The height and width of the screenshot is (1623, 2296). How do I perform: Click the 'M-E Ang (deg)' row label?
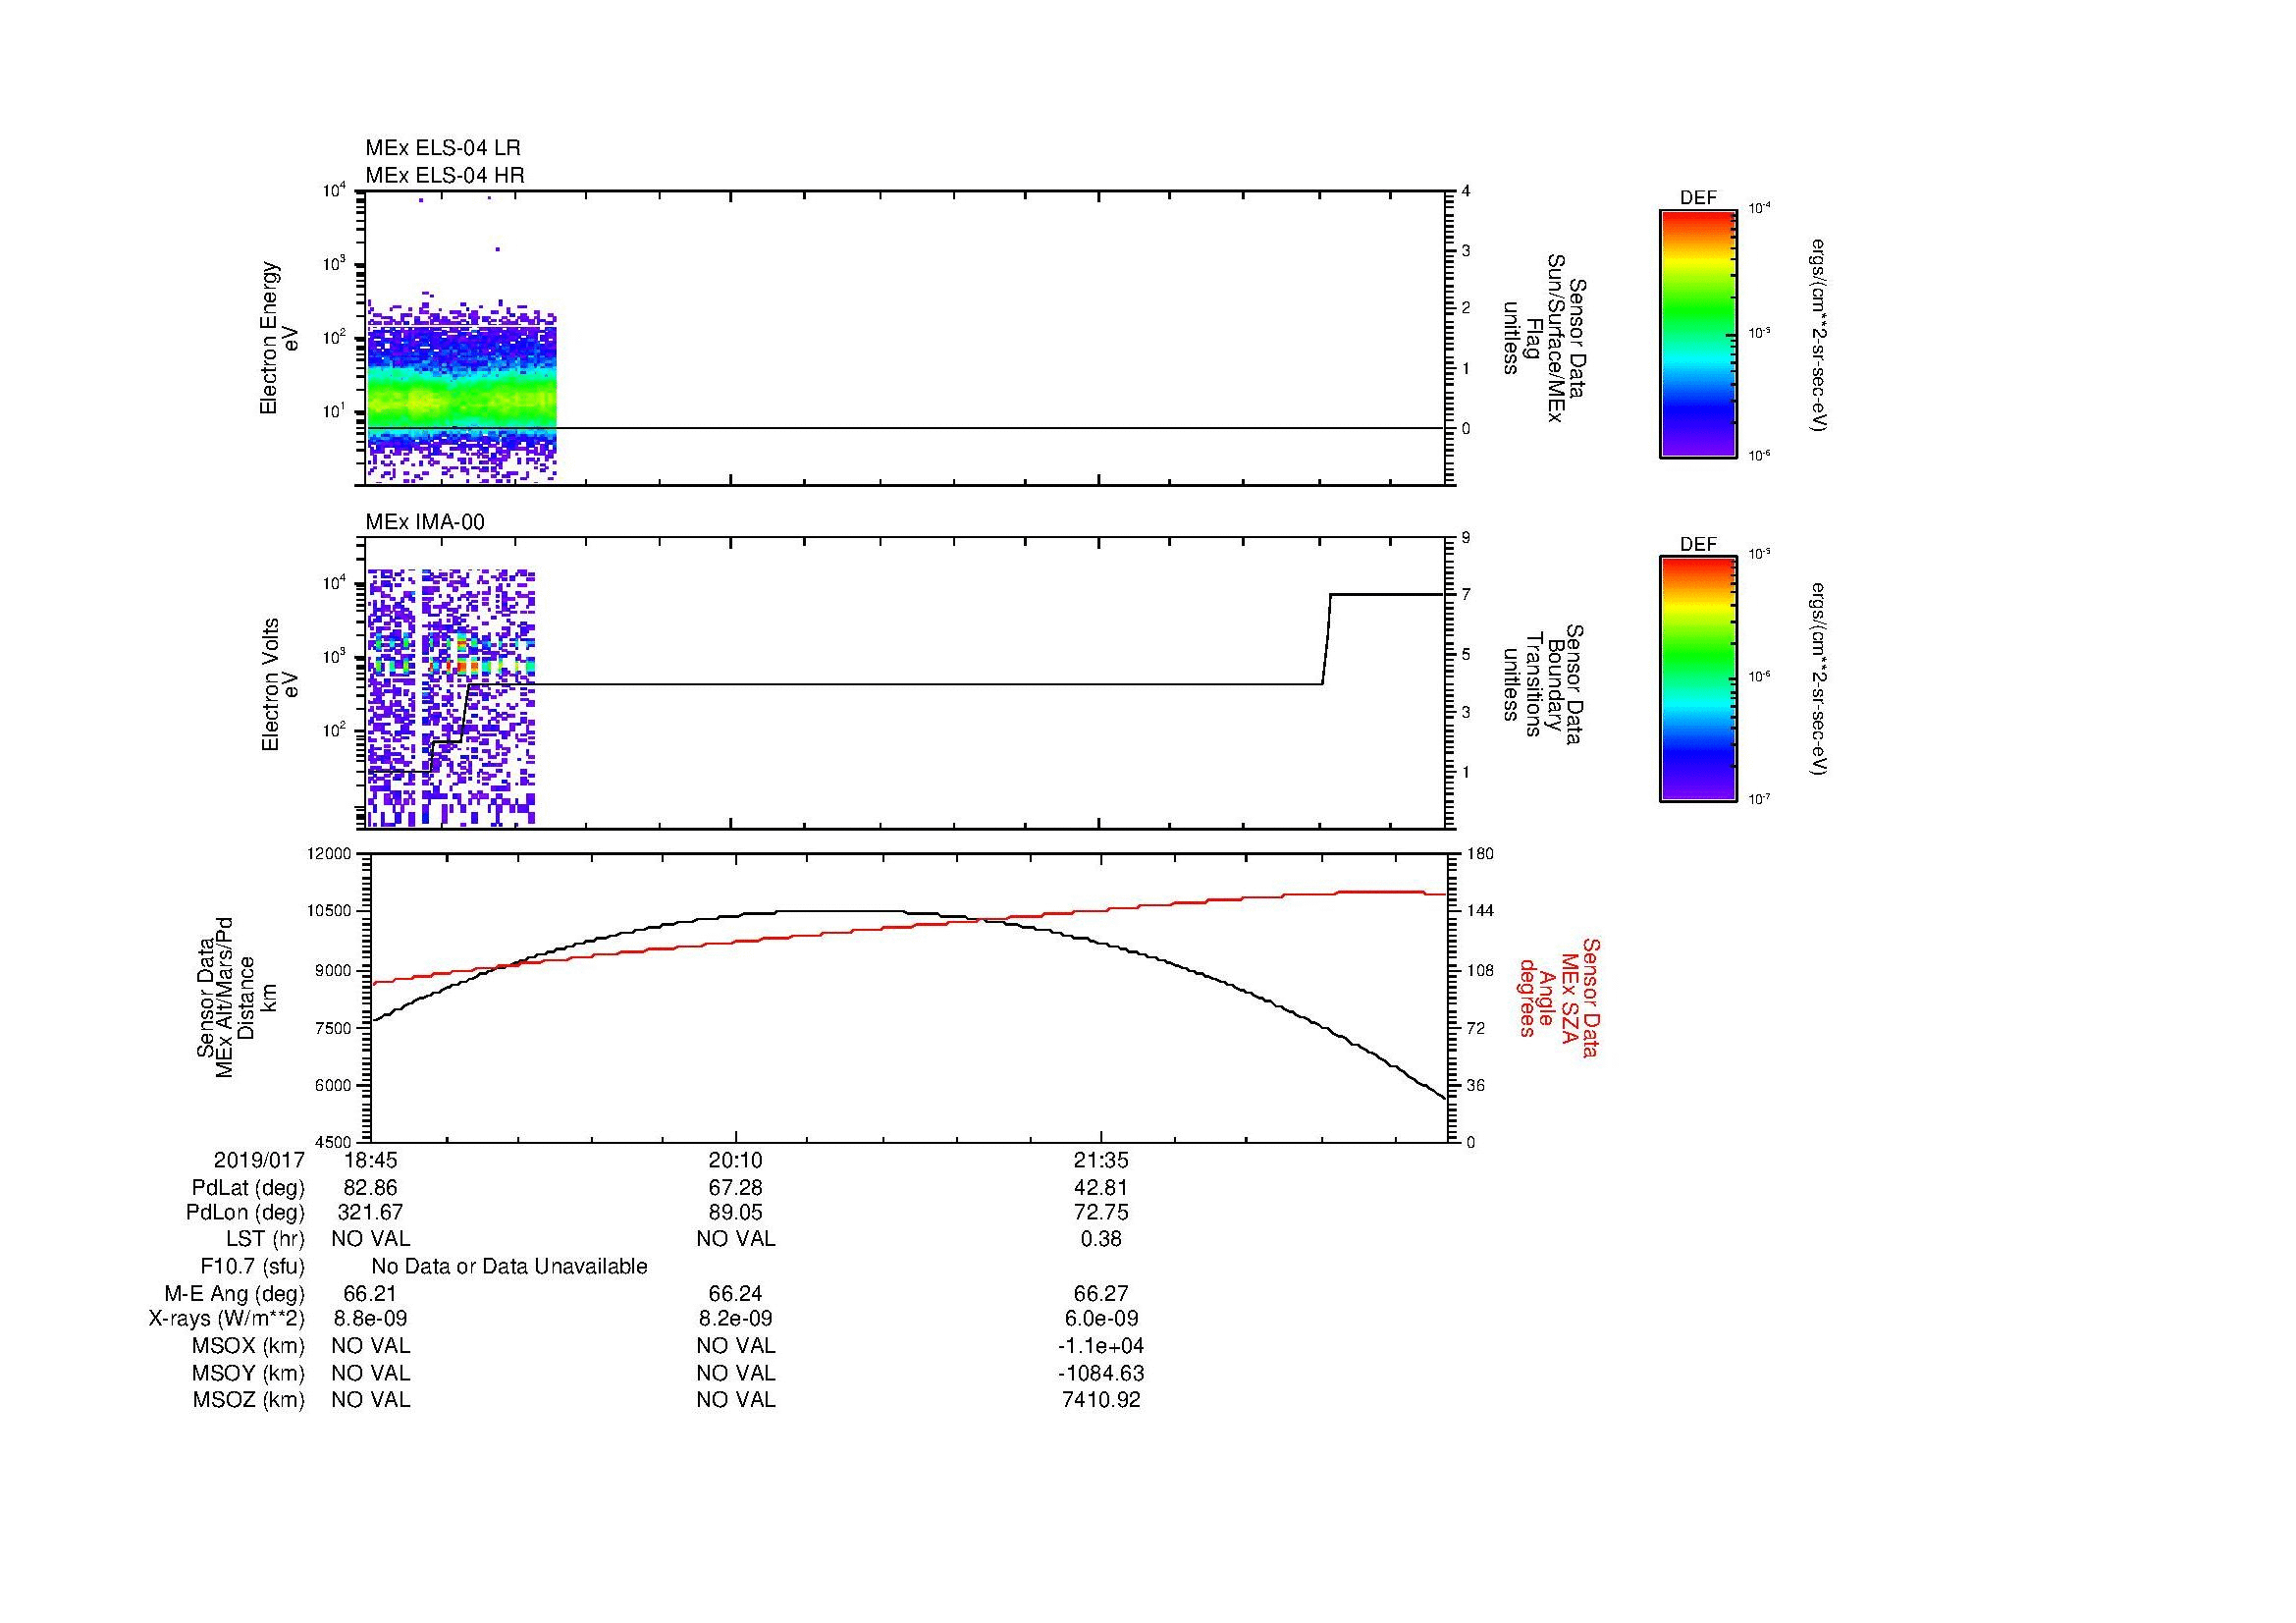(235, 1293)
